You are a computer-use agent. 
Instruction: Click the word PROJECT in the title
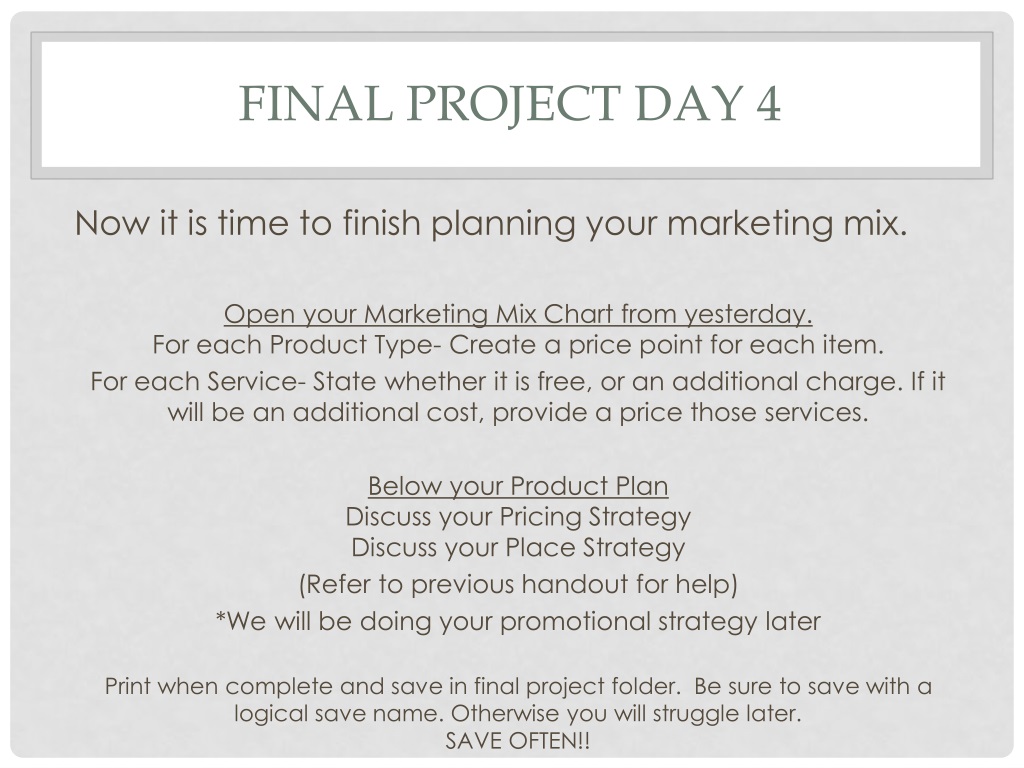tap(513, 104)
